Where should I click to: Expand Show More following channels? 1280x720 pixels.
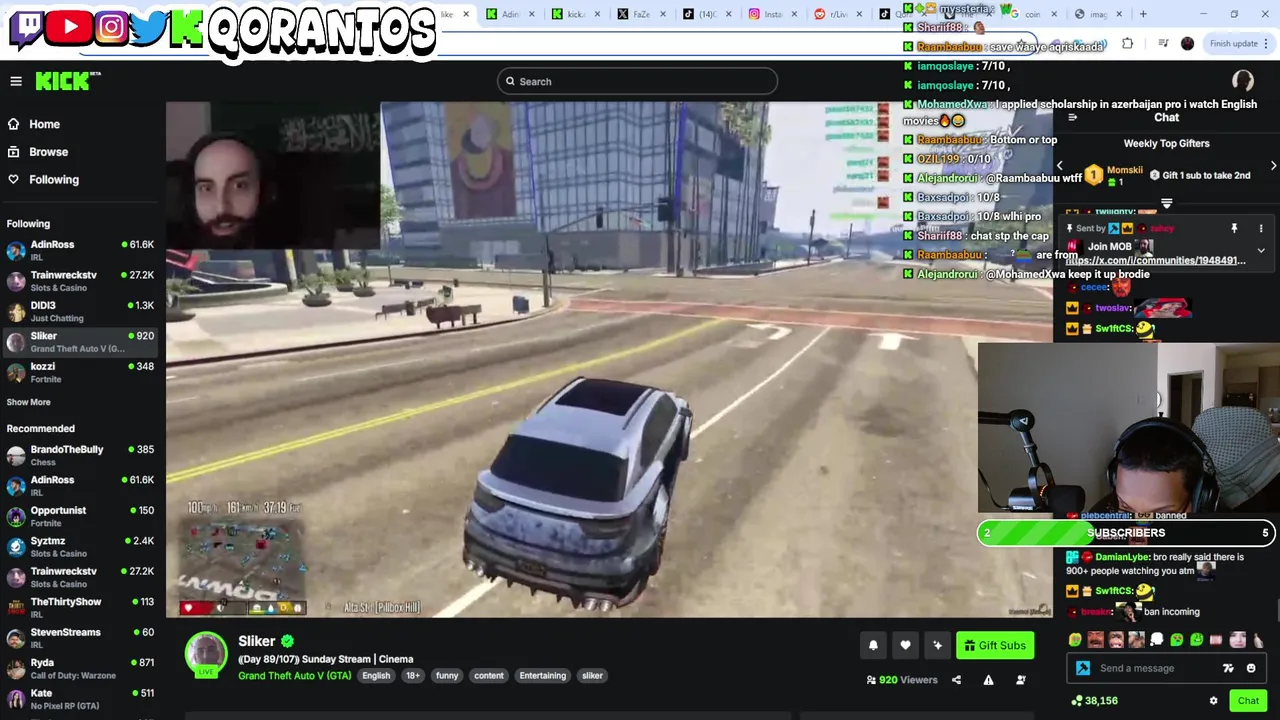(28, 402)
